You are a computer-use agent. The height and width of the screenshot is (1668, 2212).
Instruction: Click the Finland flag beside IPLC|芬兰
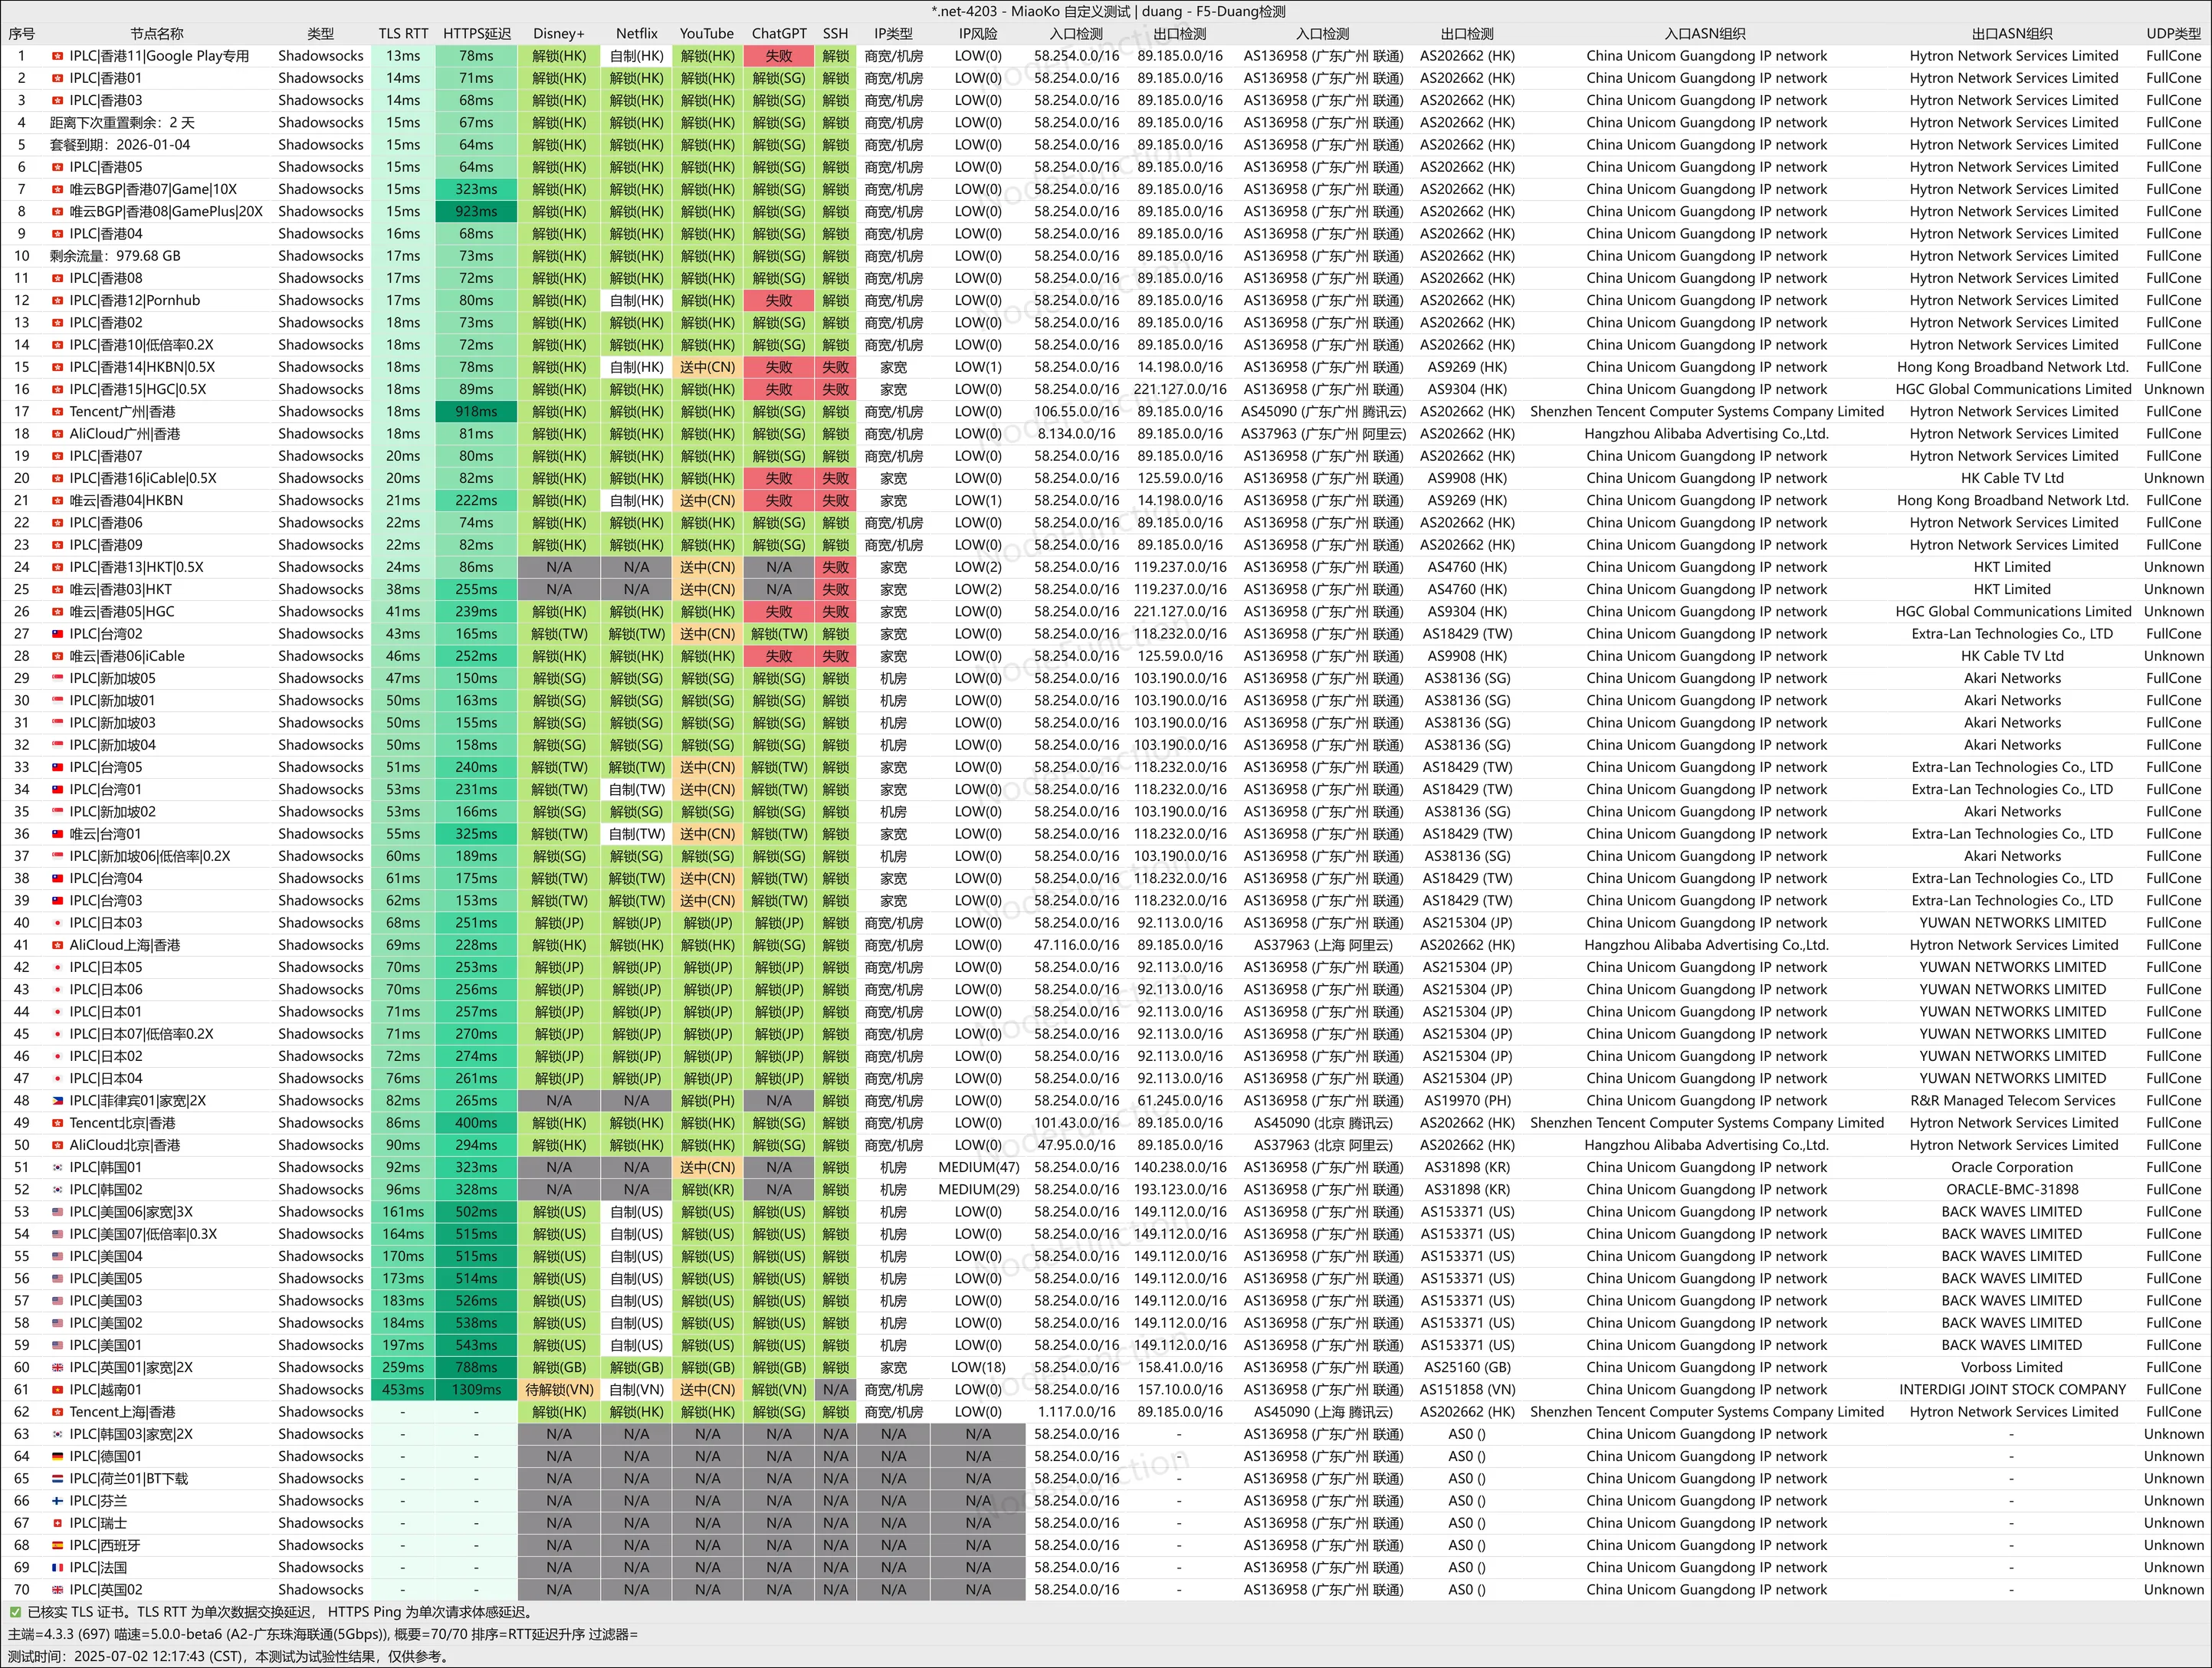(x=57, y=1501)
